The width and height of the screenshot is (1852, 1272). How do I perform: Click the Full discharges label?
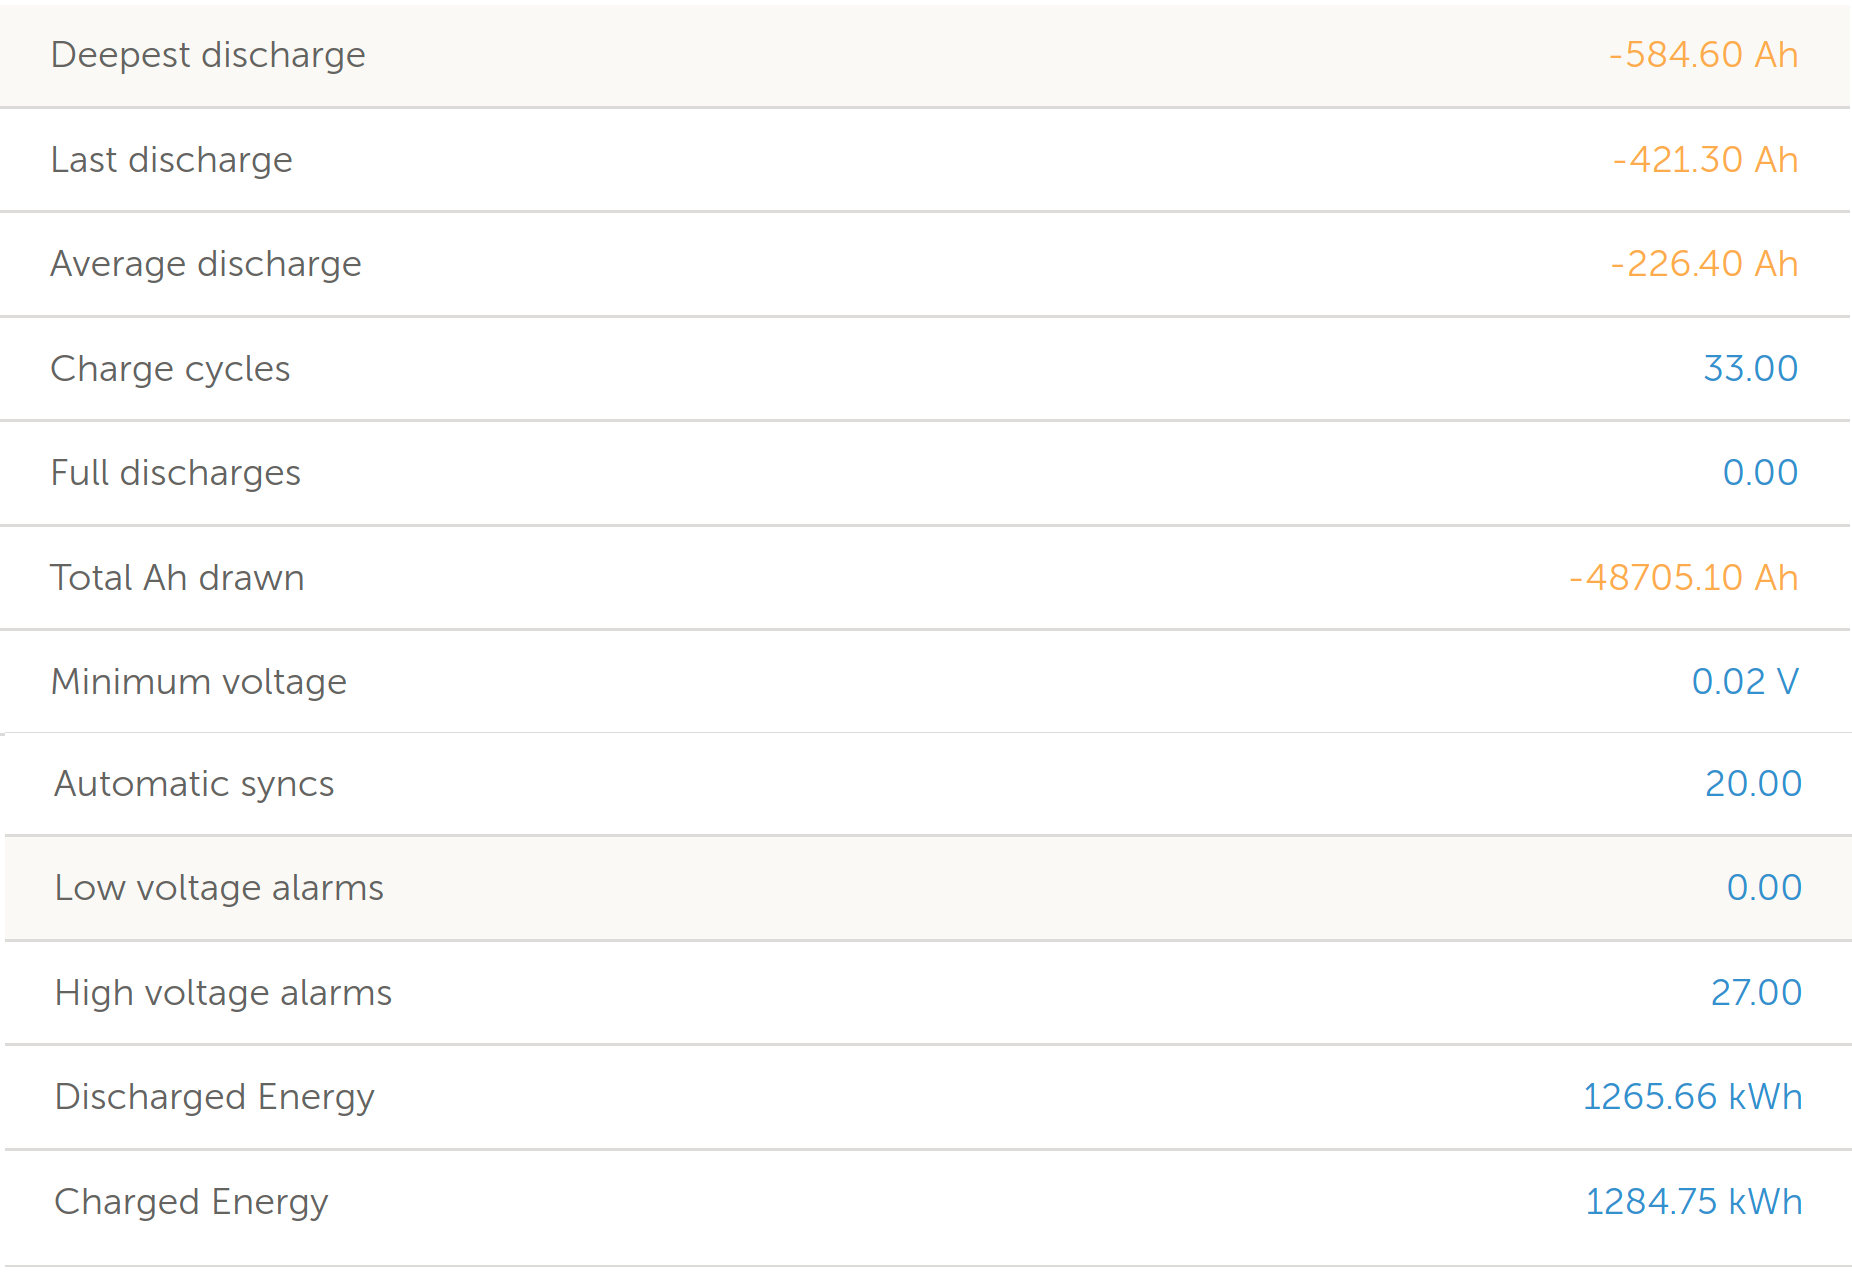[x=175, y=473]
